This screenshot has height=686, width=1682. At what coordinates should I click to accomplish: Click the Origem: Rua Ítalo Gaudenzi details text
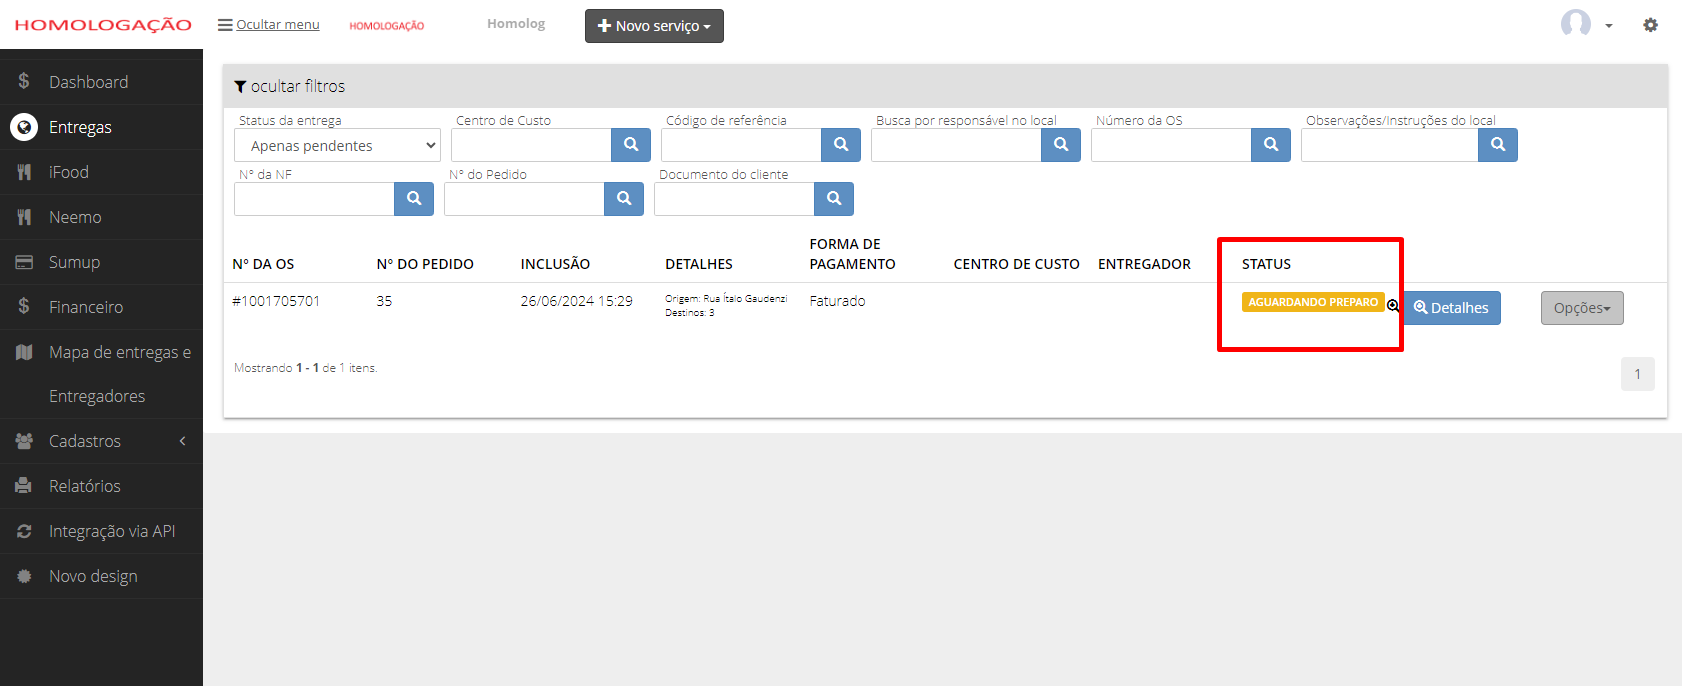point(726,299)
